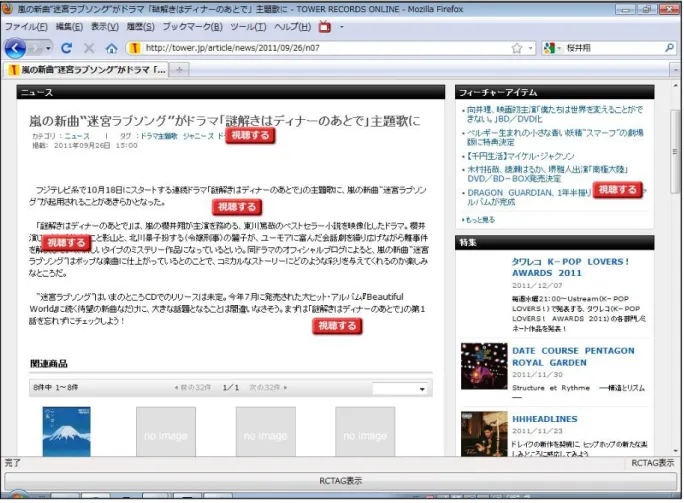Click RCTAG表示 in the status bar
This screenshot has width=684, height=503.
click(653, 463)
